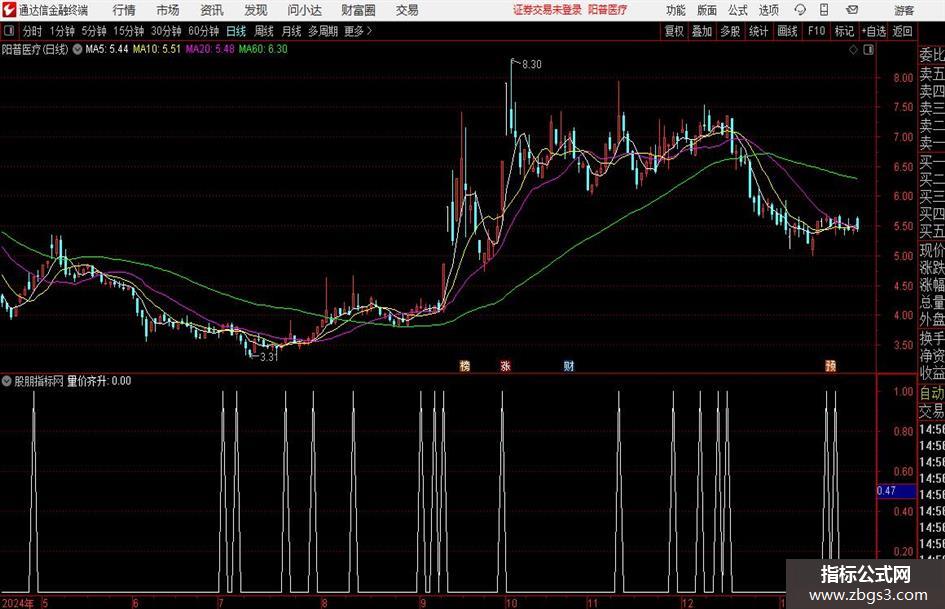Open the 功能 menu
Viewport: 945px width, 609px height.
pyautogui.click(x=676, y=10)
